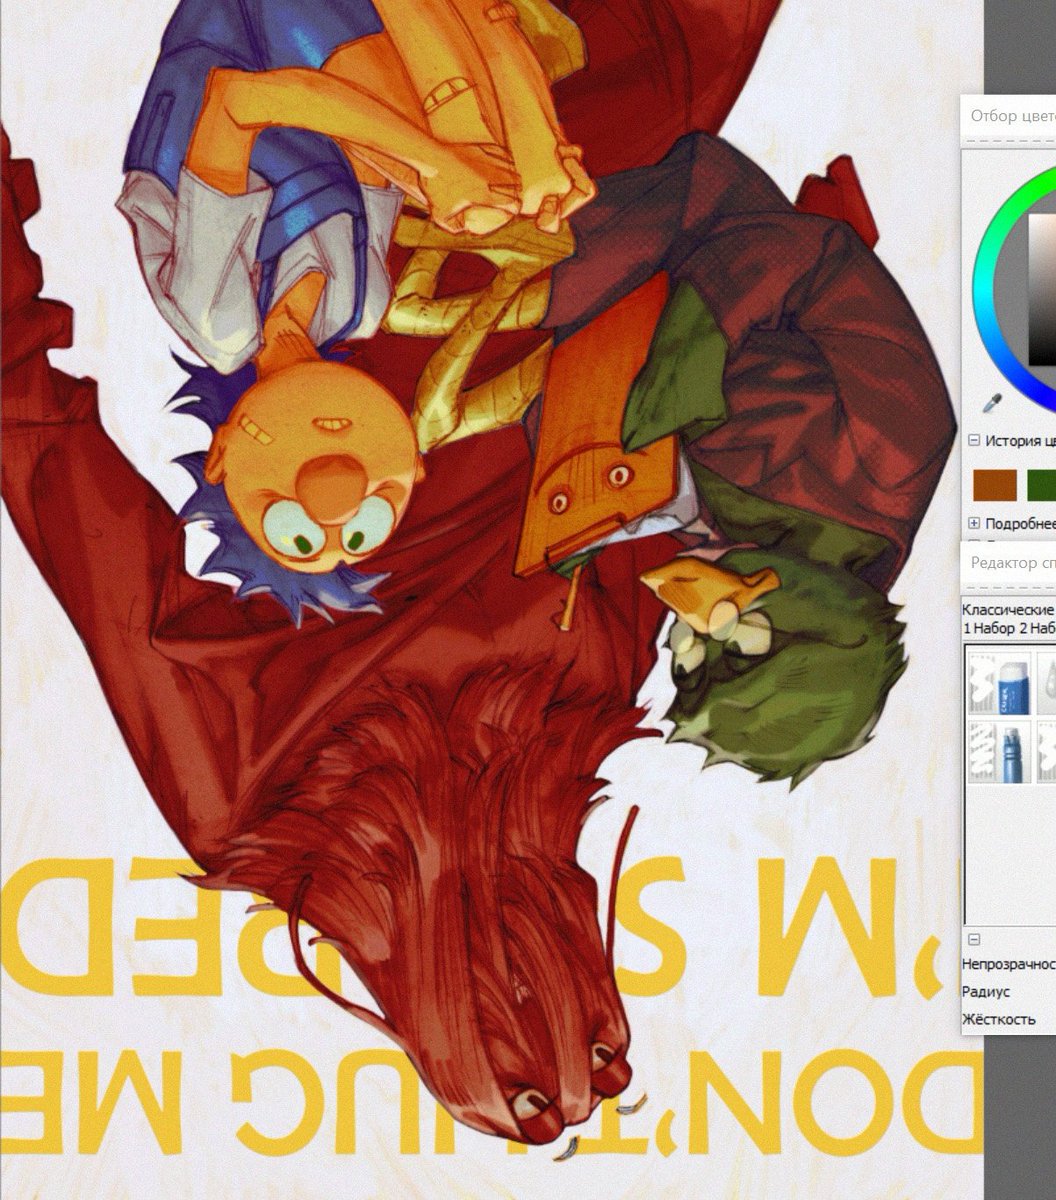This screenshot has height=1200, width=1056.
Task: Select the eyedropper color picker tool
Action: (992, 403)
